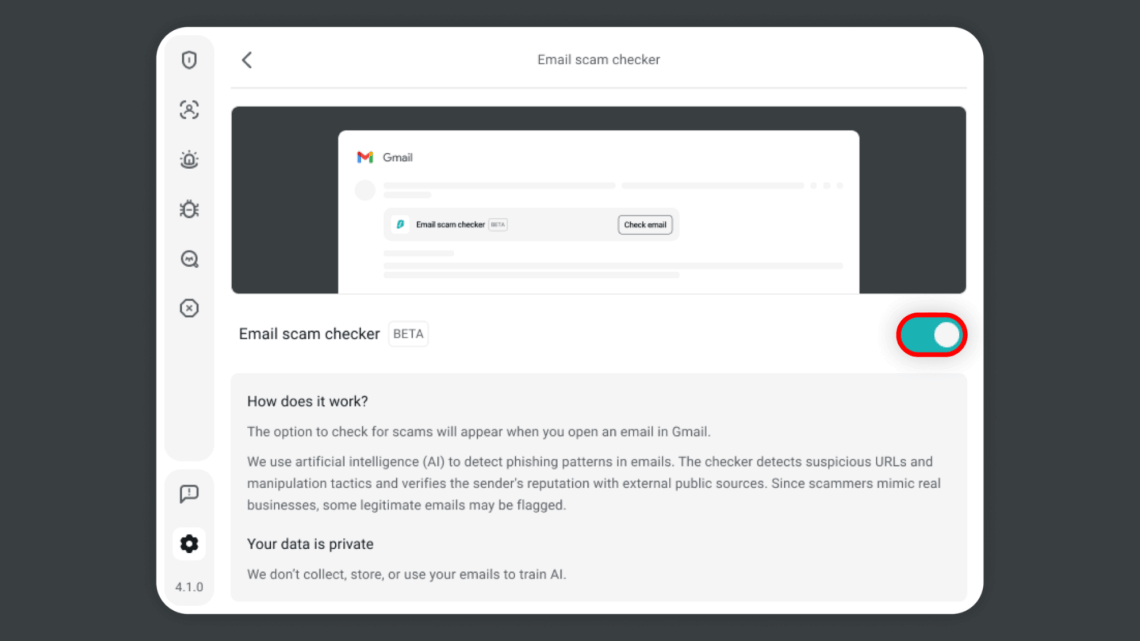Screen dimensions: 1140x641
Task: Click the Gmail preview illustration
Action: (x=598, y=200)
